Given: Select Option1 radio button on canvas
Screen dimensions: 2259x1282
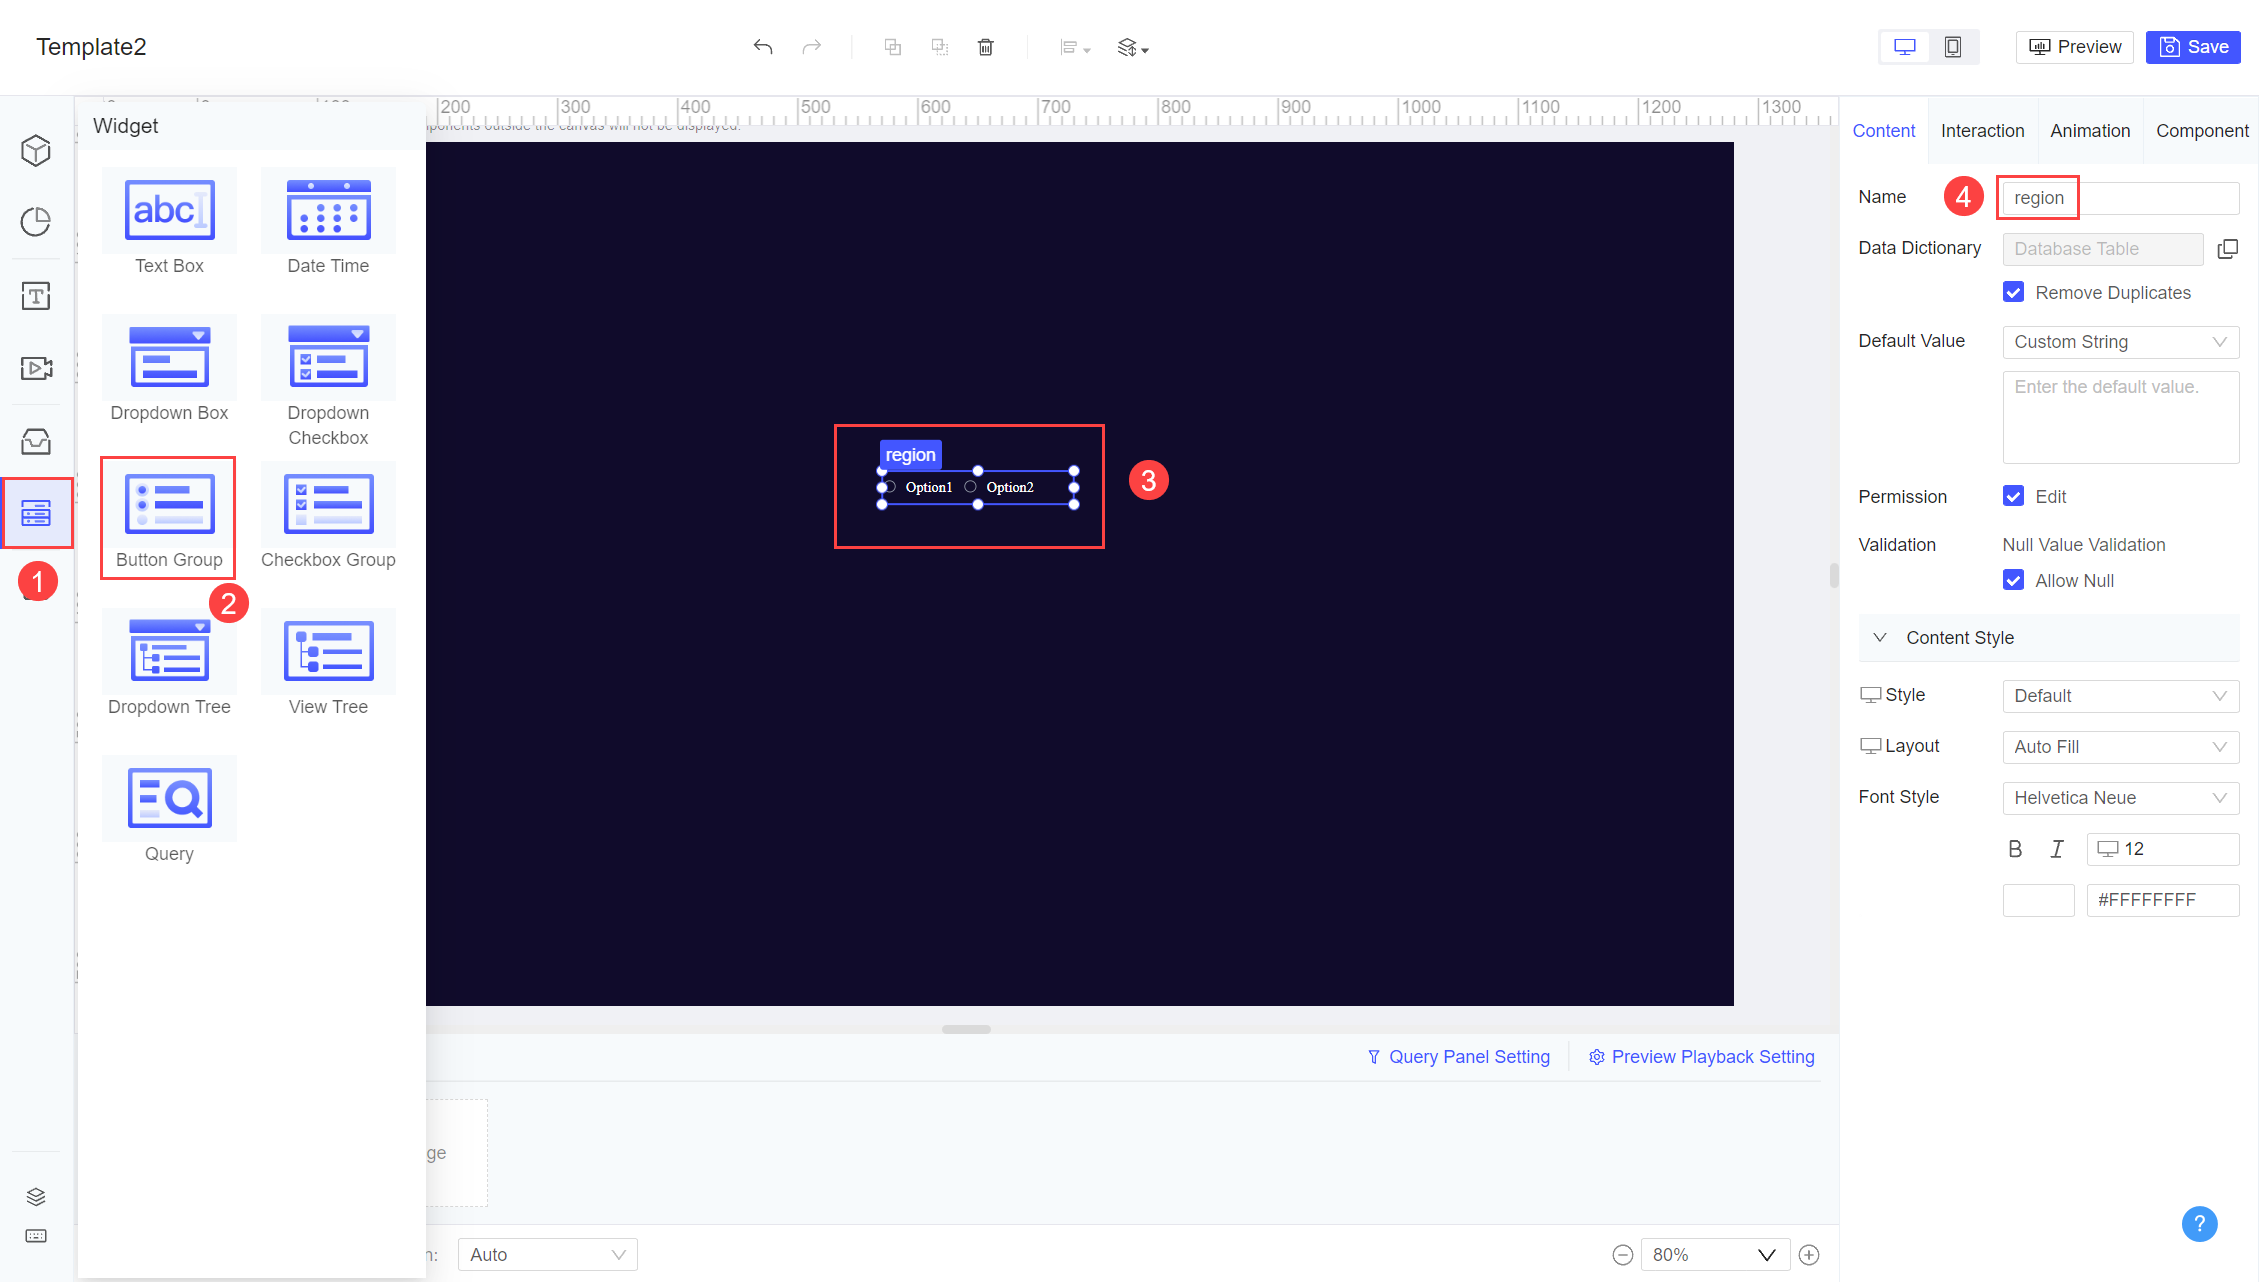Looking at the screenshot, I should click(x=890, y=487).
